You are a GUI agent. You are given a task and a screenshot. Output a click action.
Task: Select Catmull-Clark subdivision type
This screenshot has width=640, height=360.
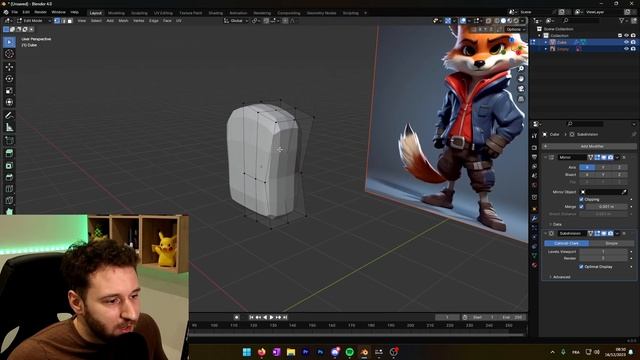[567, 243]
